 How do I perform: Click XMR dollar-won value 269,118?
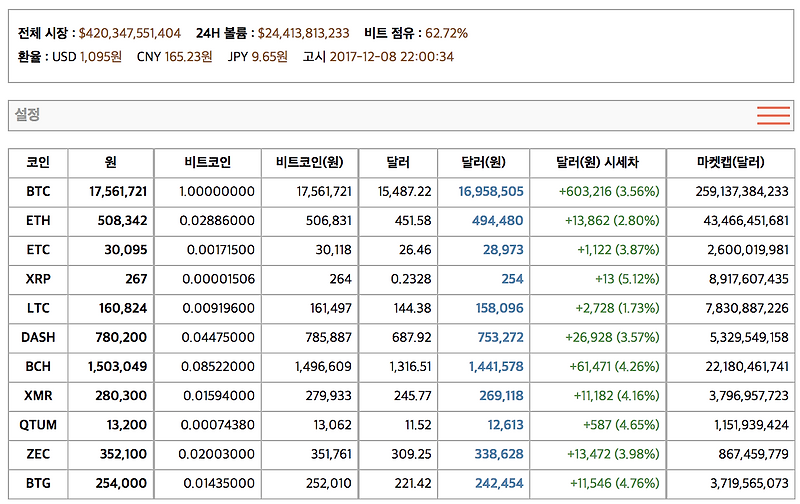501,395
